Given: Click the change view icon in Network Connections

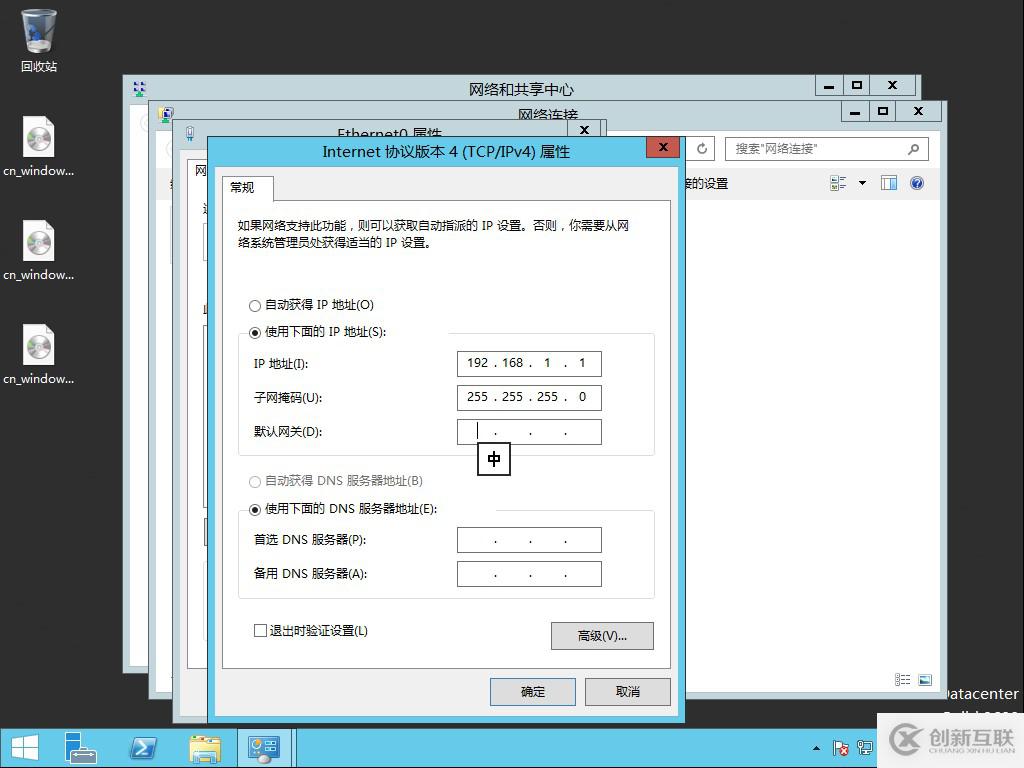Looking at the screenshot, I should [838, 184].
